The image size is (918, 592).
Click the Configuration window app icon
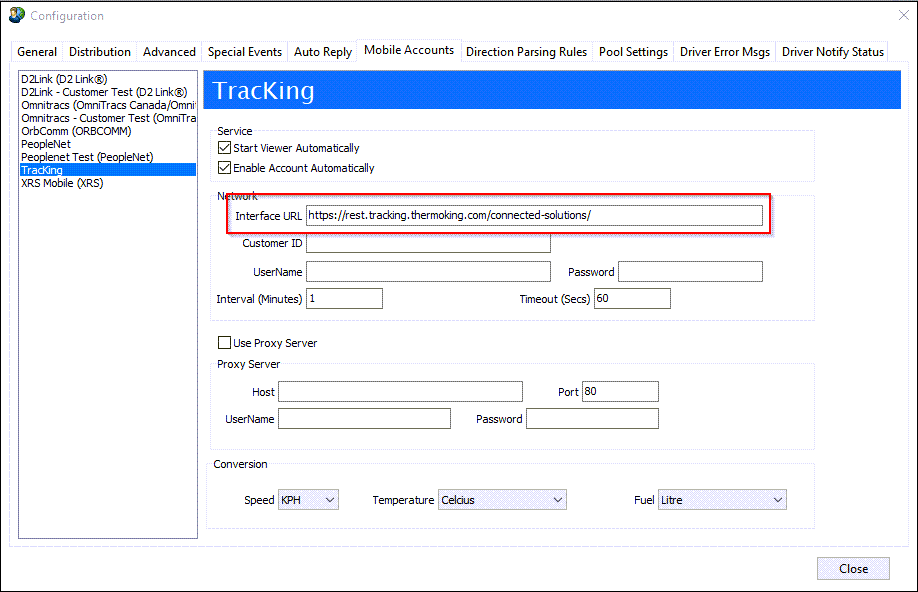(x=16, y=16)
